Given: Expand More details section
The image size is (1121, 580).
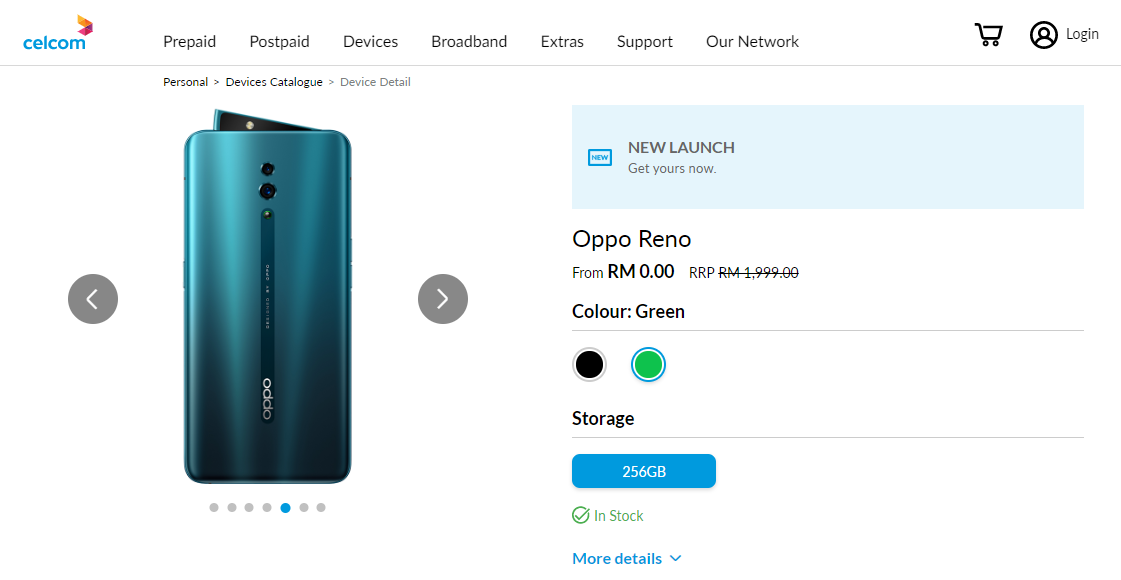Looking at the screenshot, I should click(626, 558).
